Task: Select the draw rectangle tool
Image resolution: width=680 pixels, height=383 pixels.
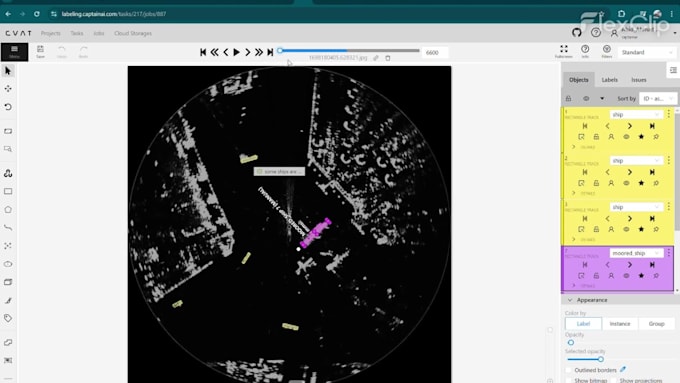Action: pyautogui.click(x=8, y=191)
